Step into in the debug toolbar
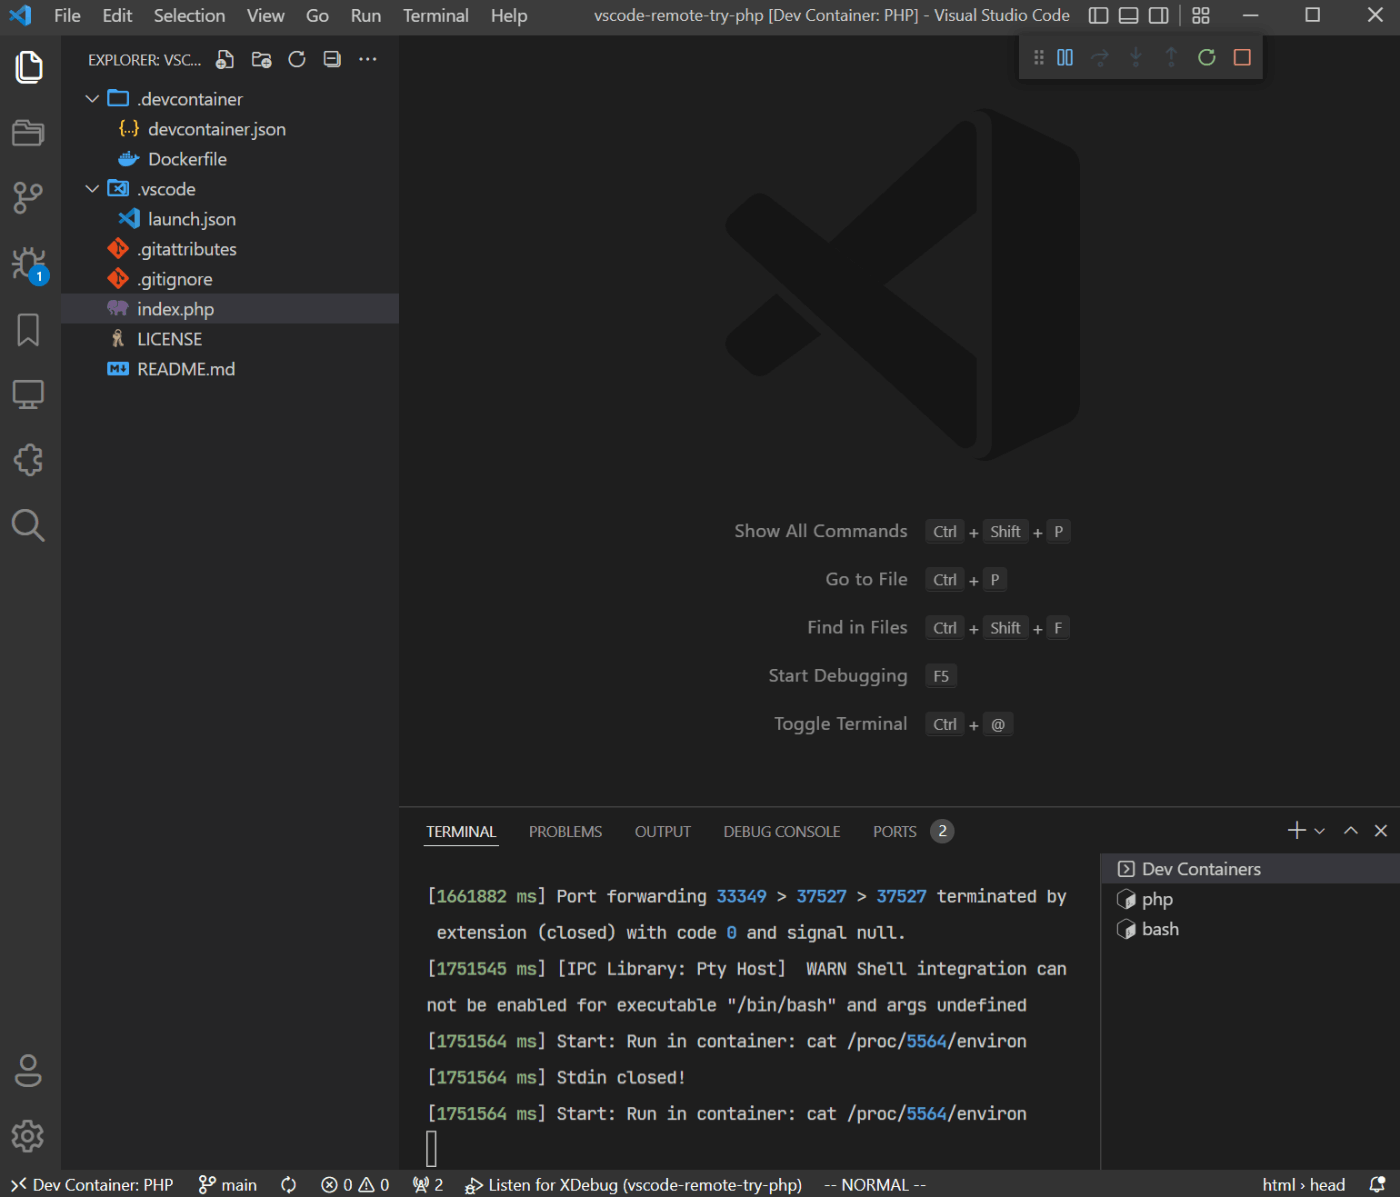1400x1197 pixels. pos(1136,58)
